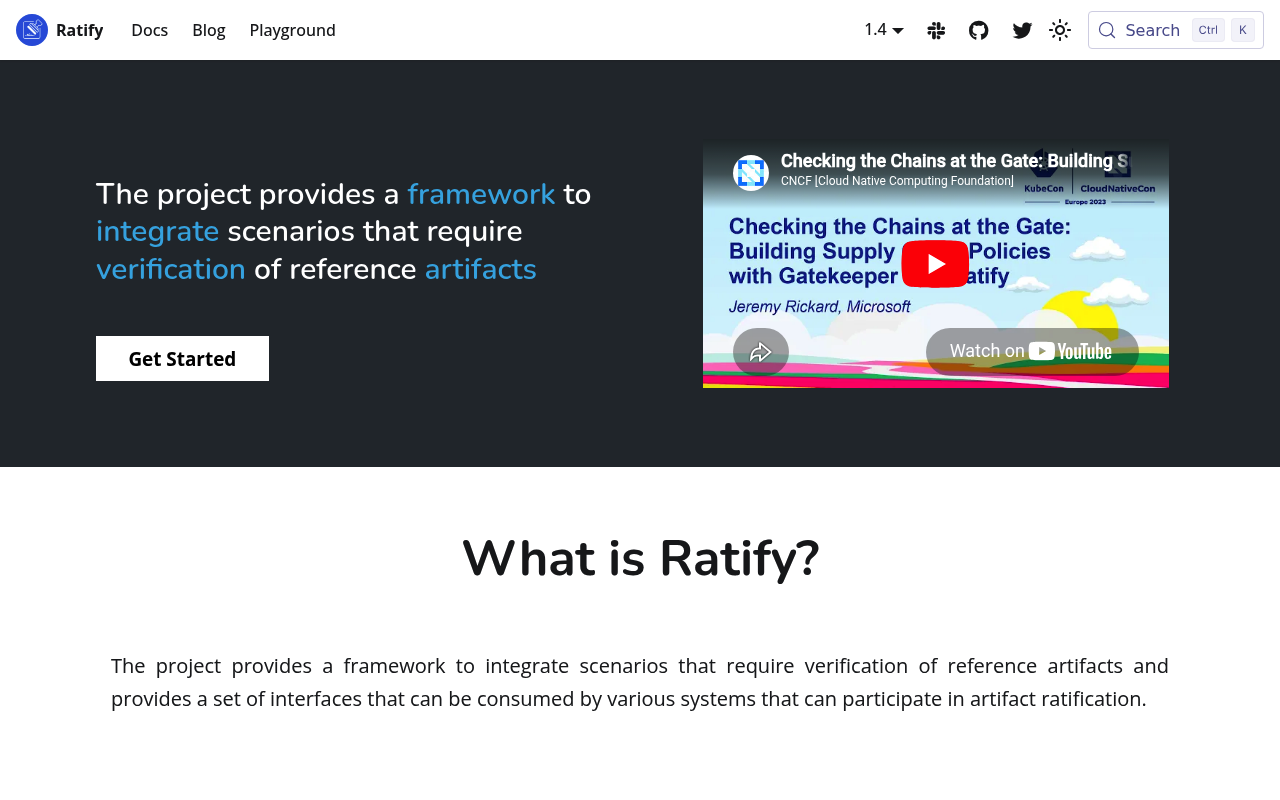The image size is (1280, 800).
Task: Open the Docs menu item
Action: click(150, 30)
